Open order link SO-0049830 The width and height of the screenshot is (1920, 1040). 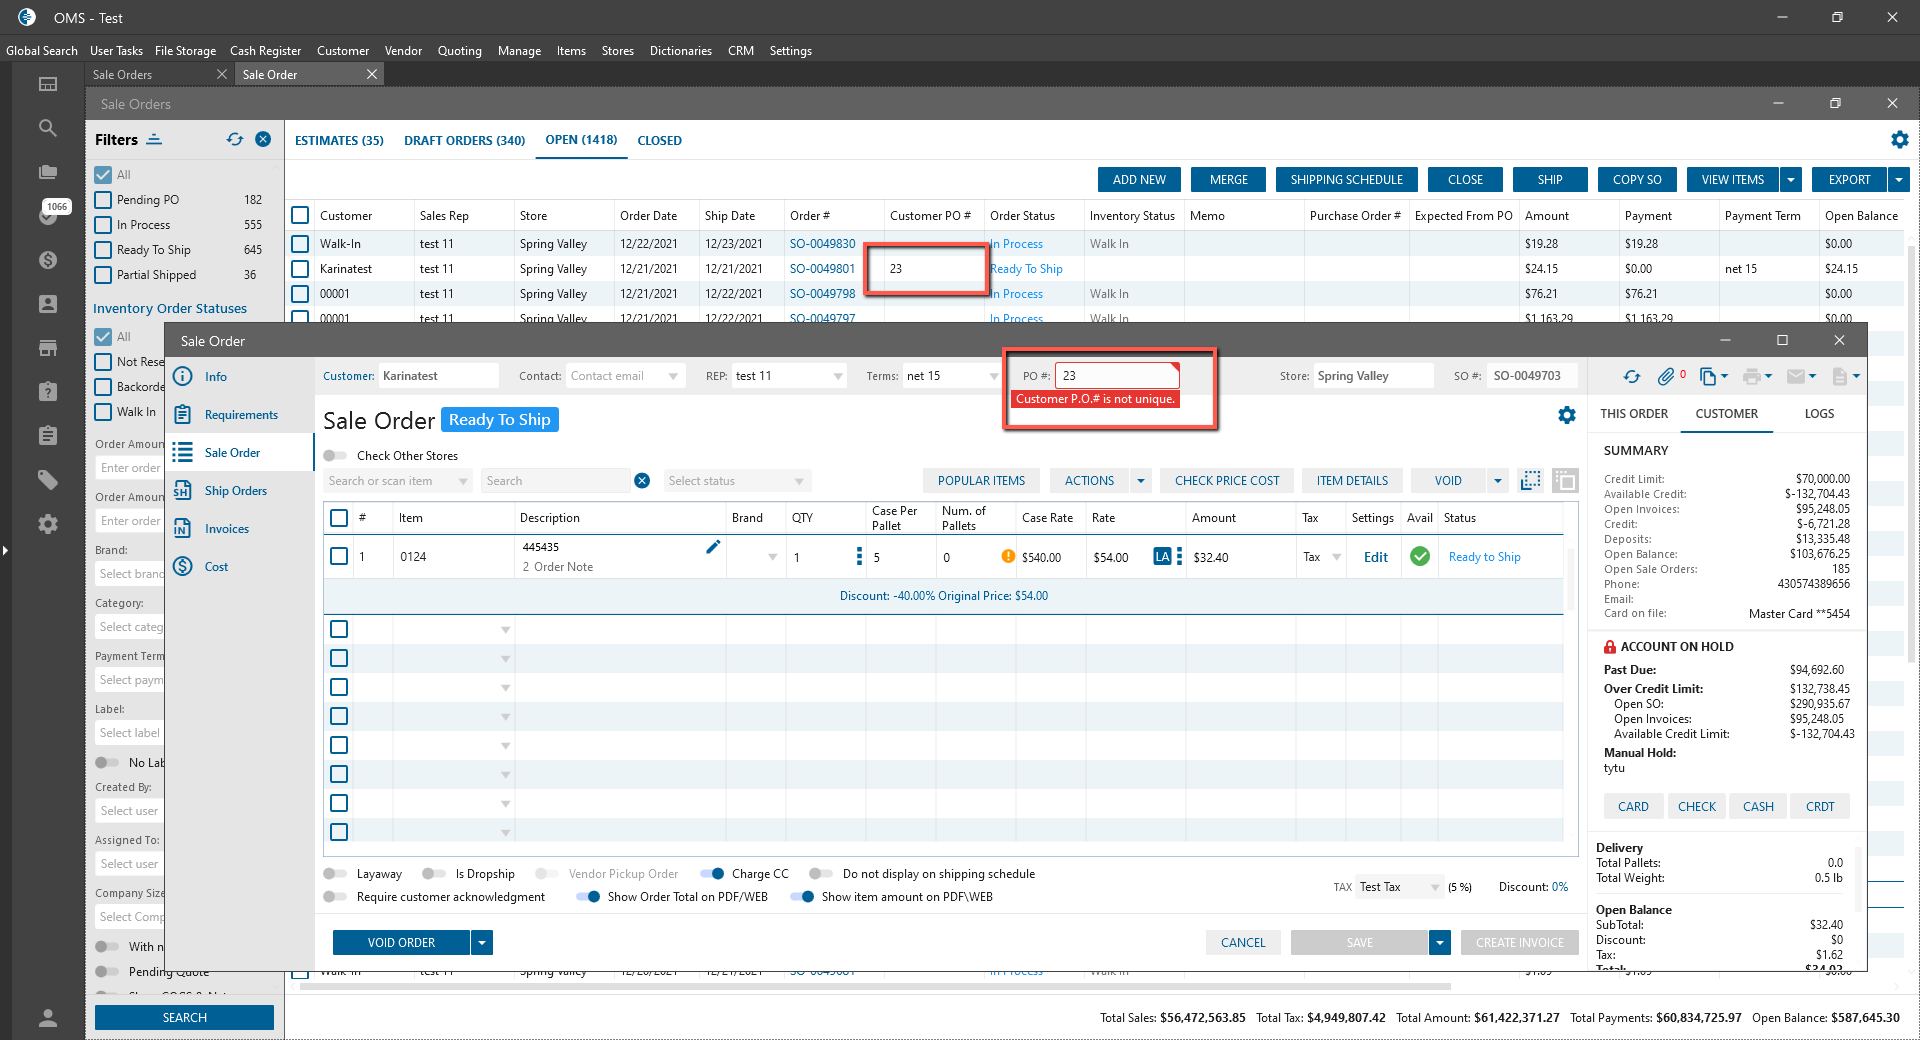822,244
